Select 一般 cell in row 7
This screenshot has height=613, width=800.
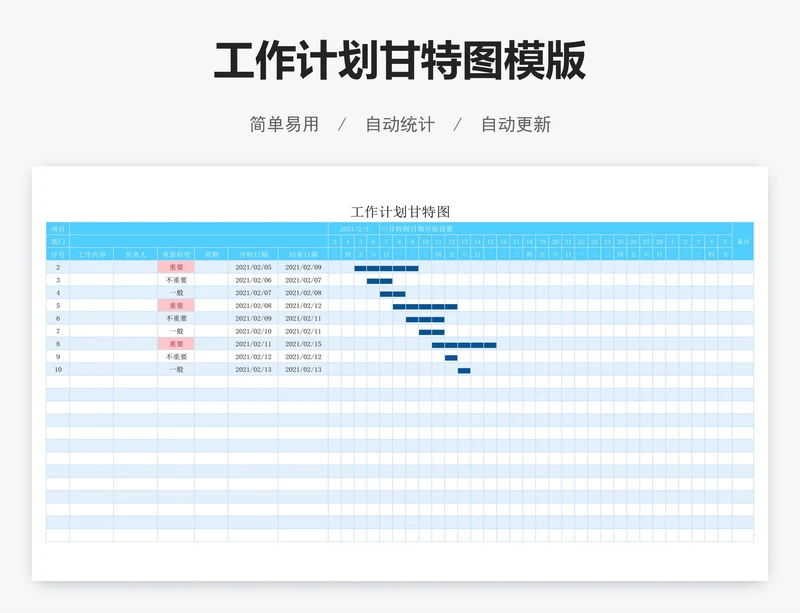tap(176, 331)
